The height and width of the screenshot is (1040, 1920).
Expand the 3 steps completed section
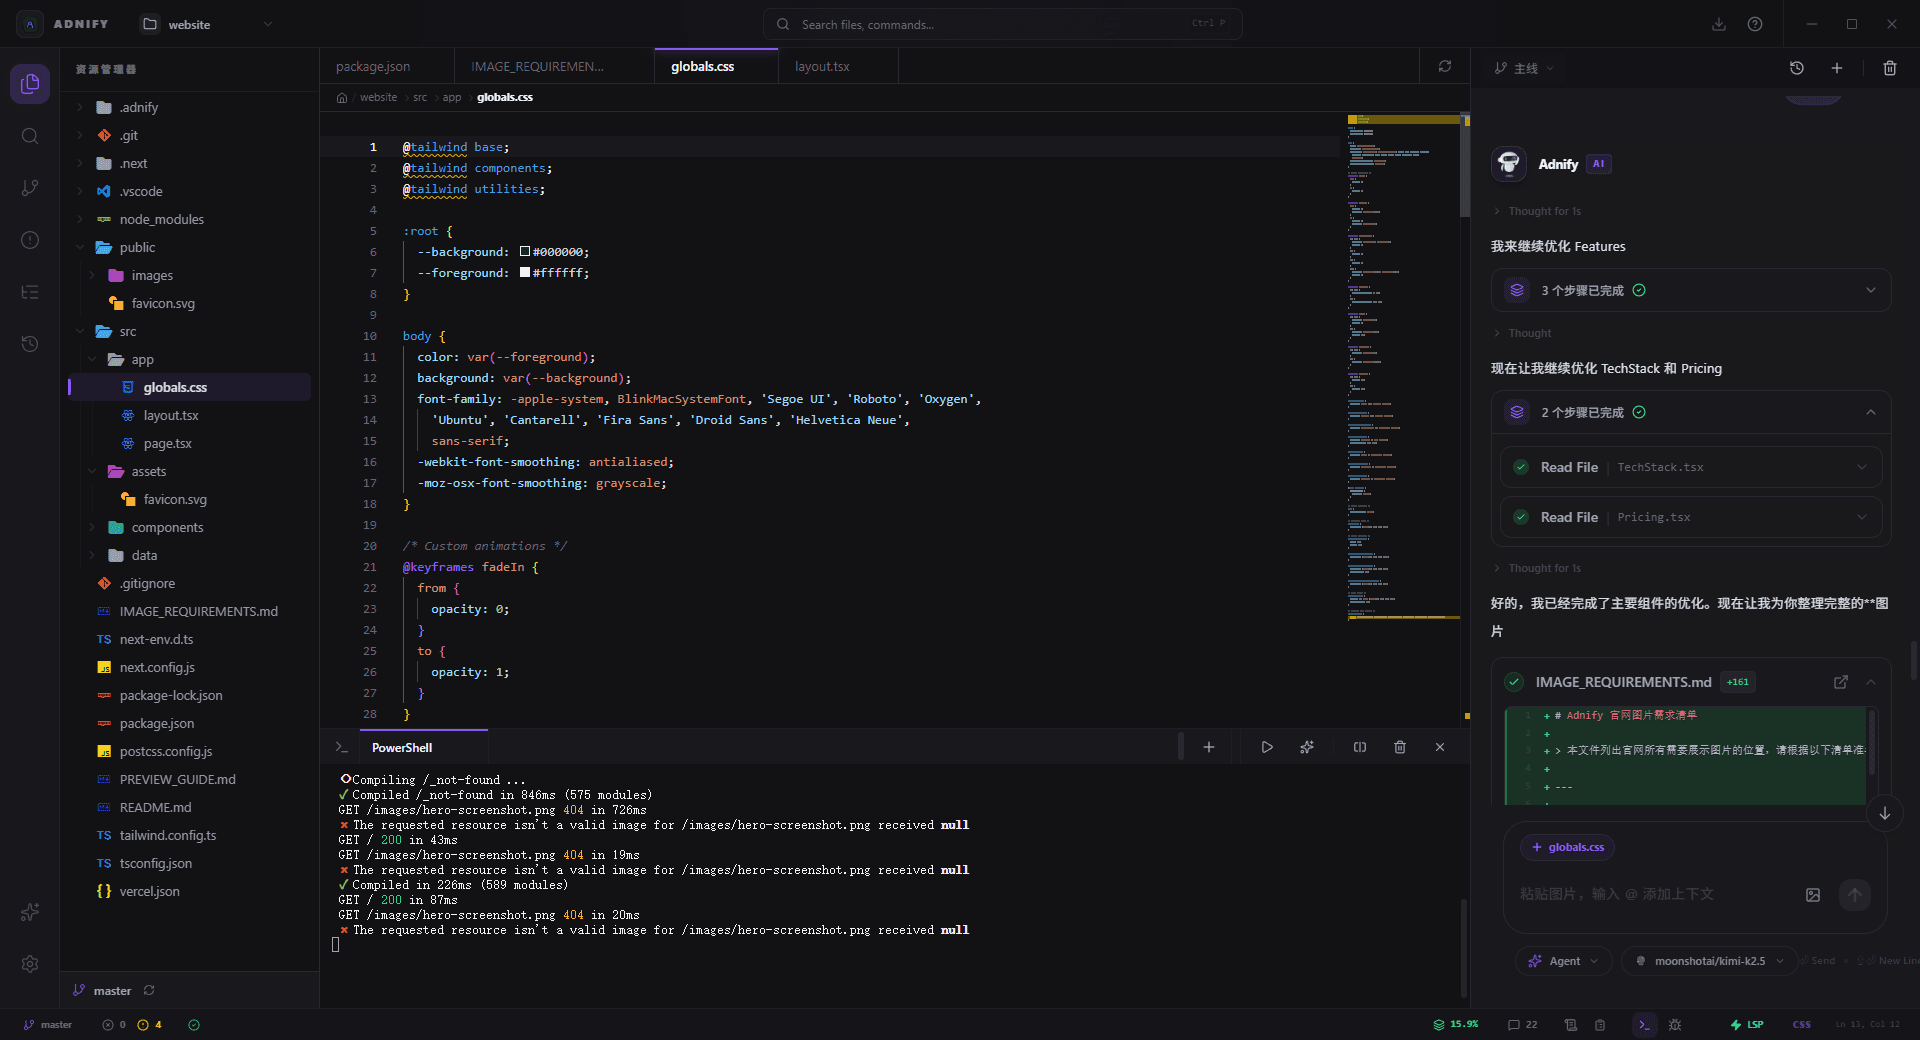1870,290
